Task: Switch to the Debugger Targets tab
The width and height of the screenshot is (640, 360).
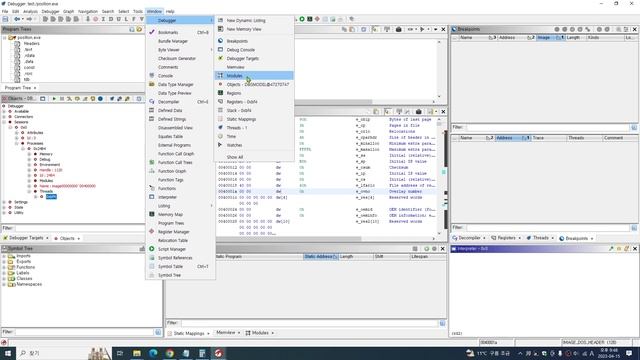Action: click(x=25, y=238)
